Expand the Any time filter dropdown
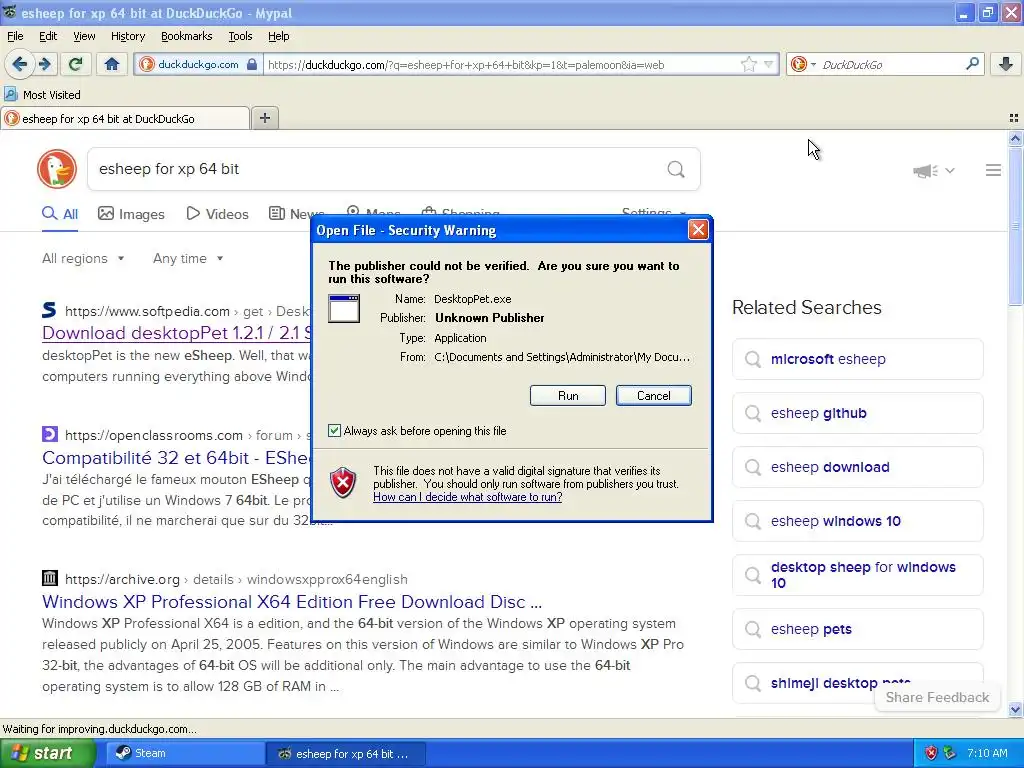This screenshot has width=1024, height=768. [x=188, y=258]
